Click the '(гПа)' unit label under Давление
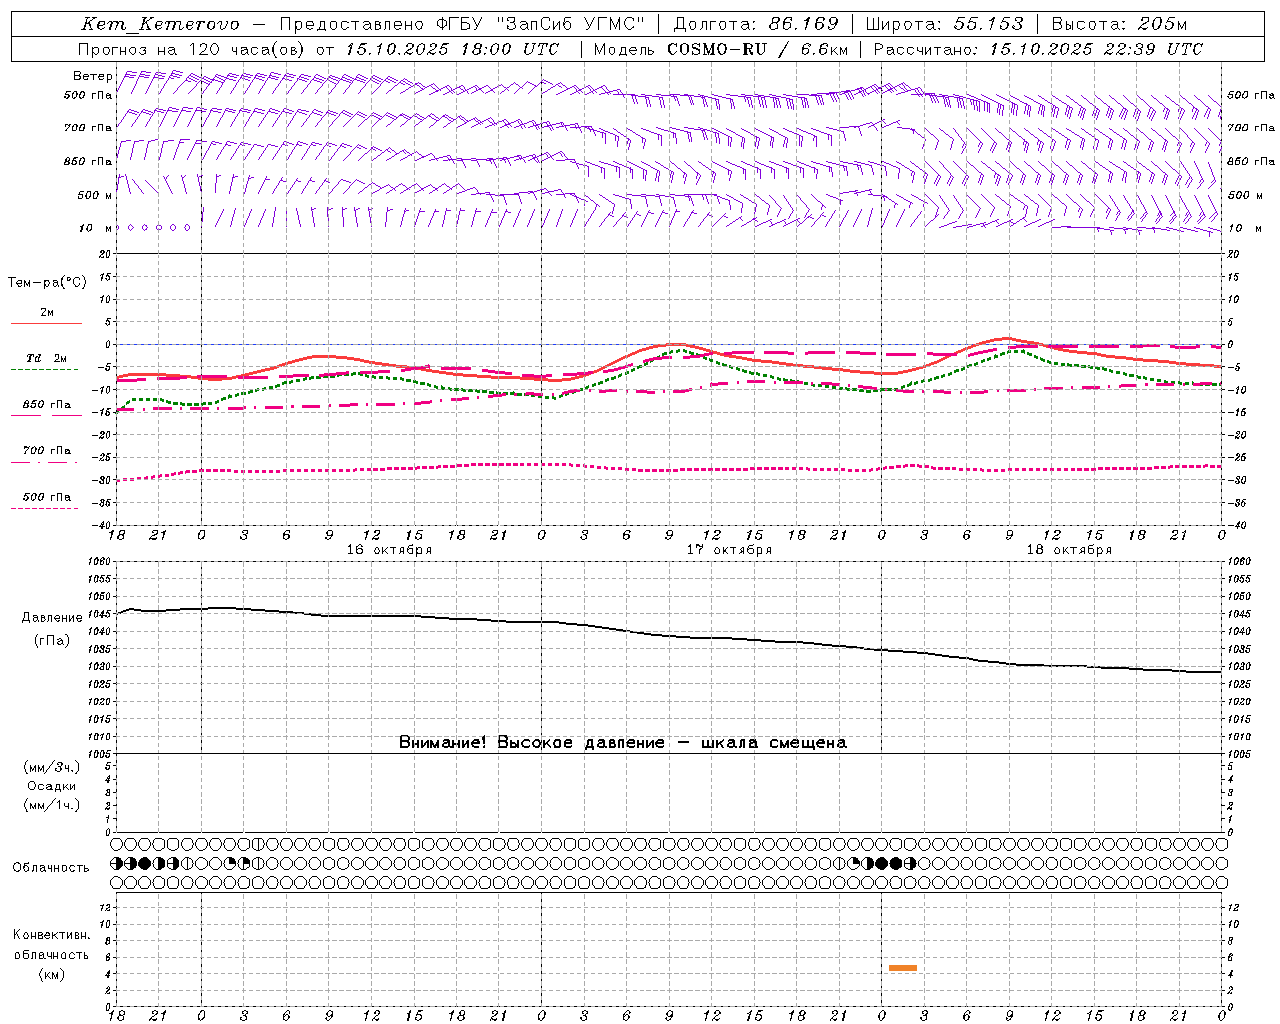 52,640
